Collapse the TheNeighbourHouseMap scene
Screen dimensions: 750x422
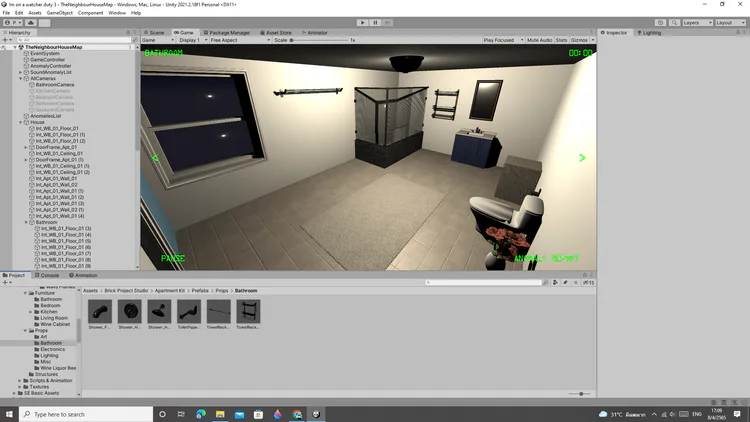point(15,47)
